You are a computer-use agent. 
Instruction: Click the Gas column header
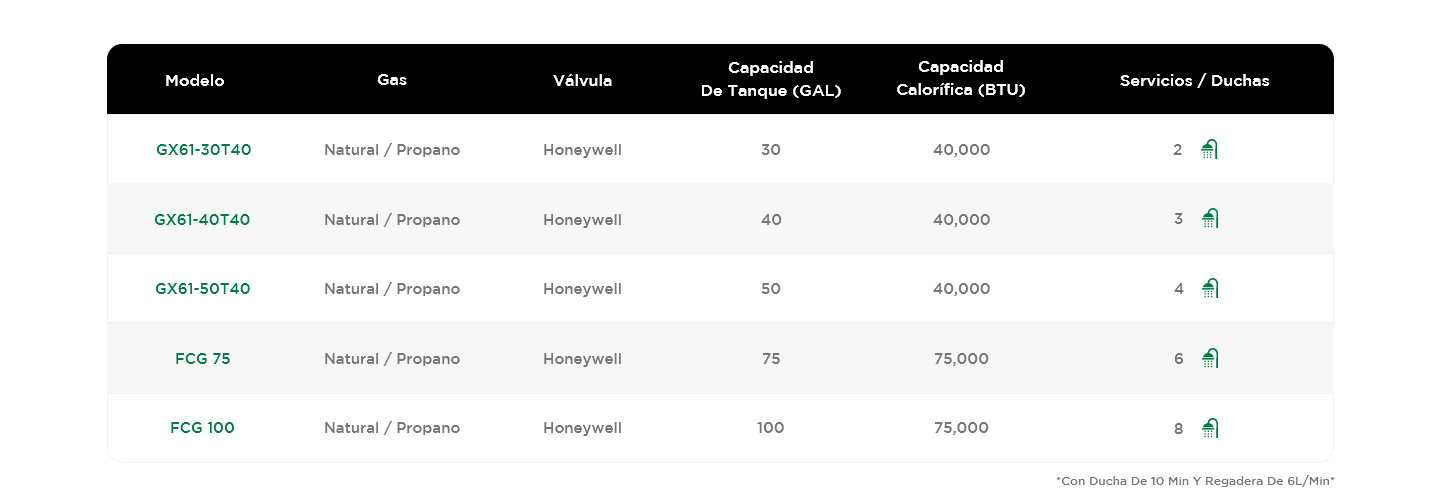(392, 80)
